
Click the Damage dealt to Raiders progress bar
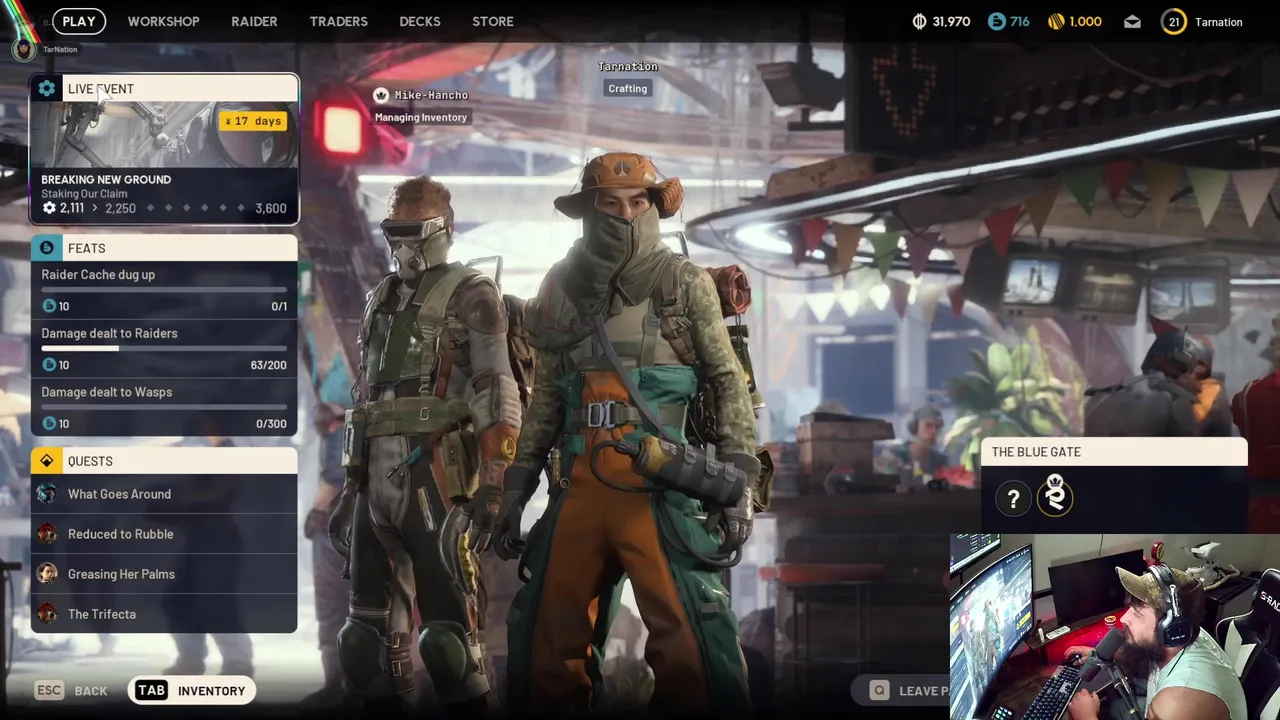(x=164, y=349)
